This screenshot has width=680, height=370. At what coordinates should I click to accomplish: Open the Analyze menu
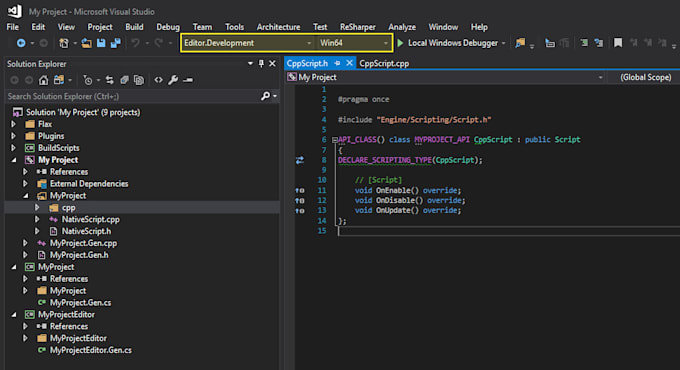tap(402, 27)
